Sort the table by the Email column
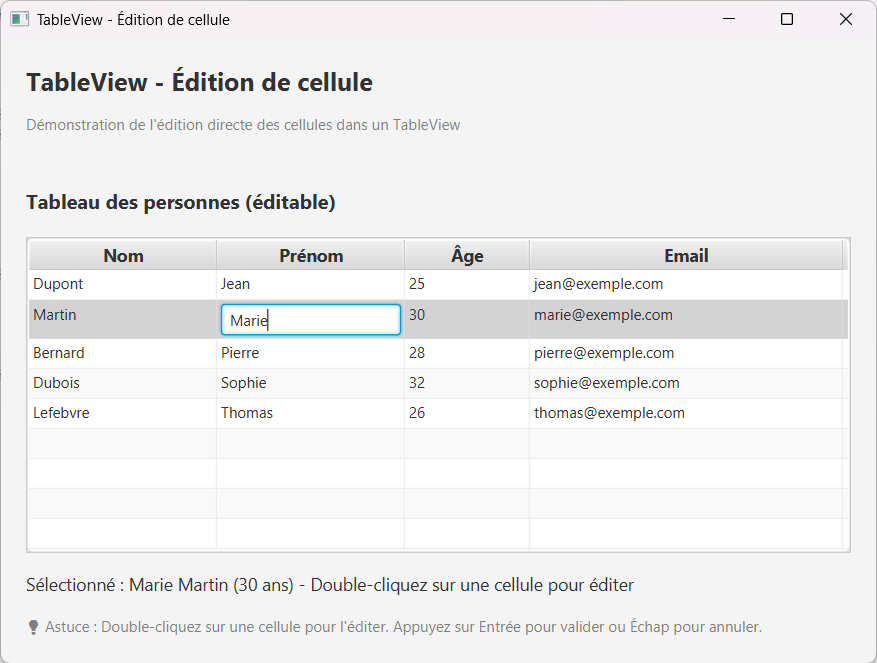Image resolution: width=877 pixels, height=663 pixels. pyautogui.click(x=686, y=255)
